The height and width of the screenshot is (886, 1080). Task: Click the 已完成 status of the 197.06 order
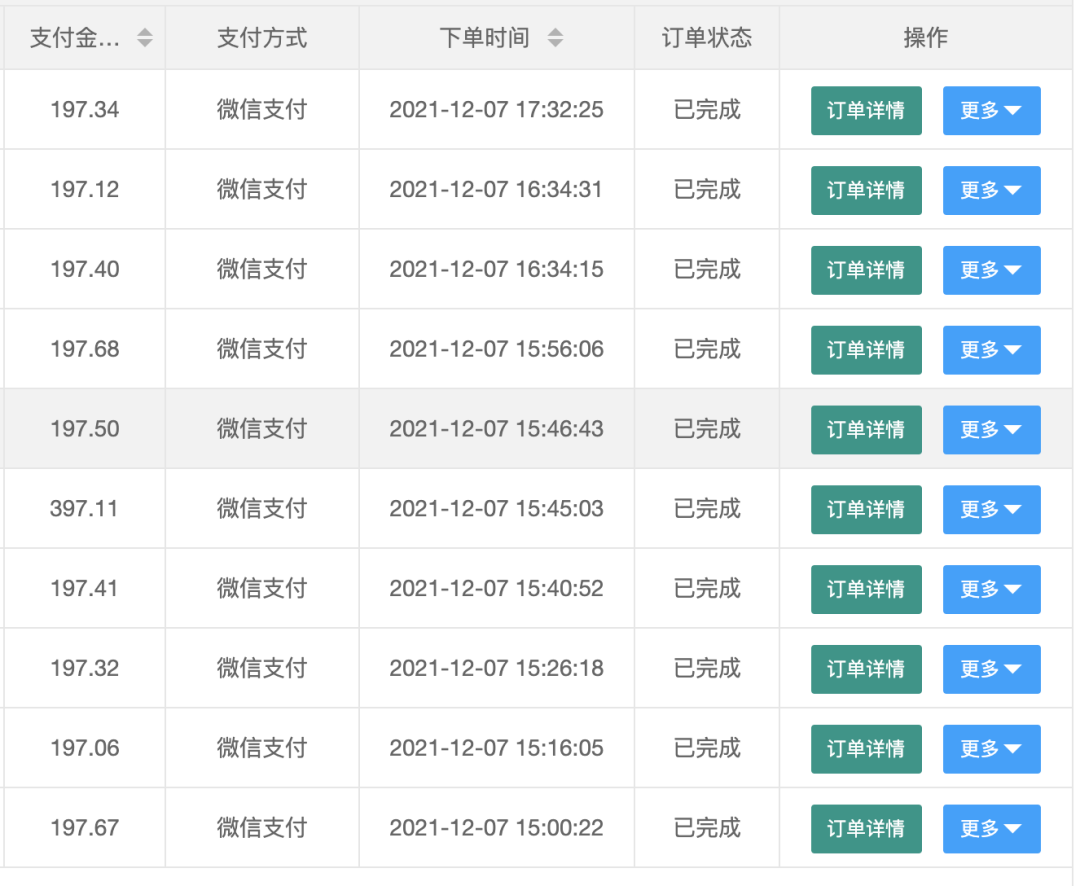point(707,748)
